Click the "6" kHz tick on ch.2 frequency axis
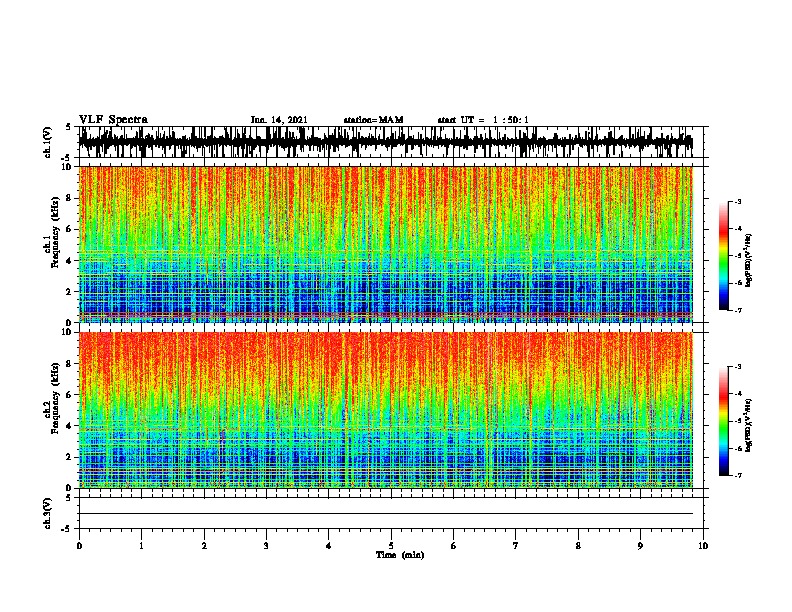Screen dimensions: 792x612 point(70,395)
